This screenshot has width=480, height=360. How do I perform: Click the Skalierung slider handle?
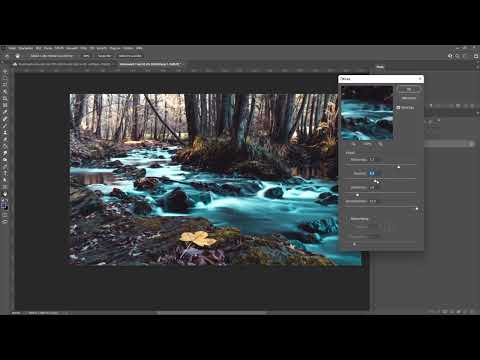point(357,195)
